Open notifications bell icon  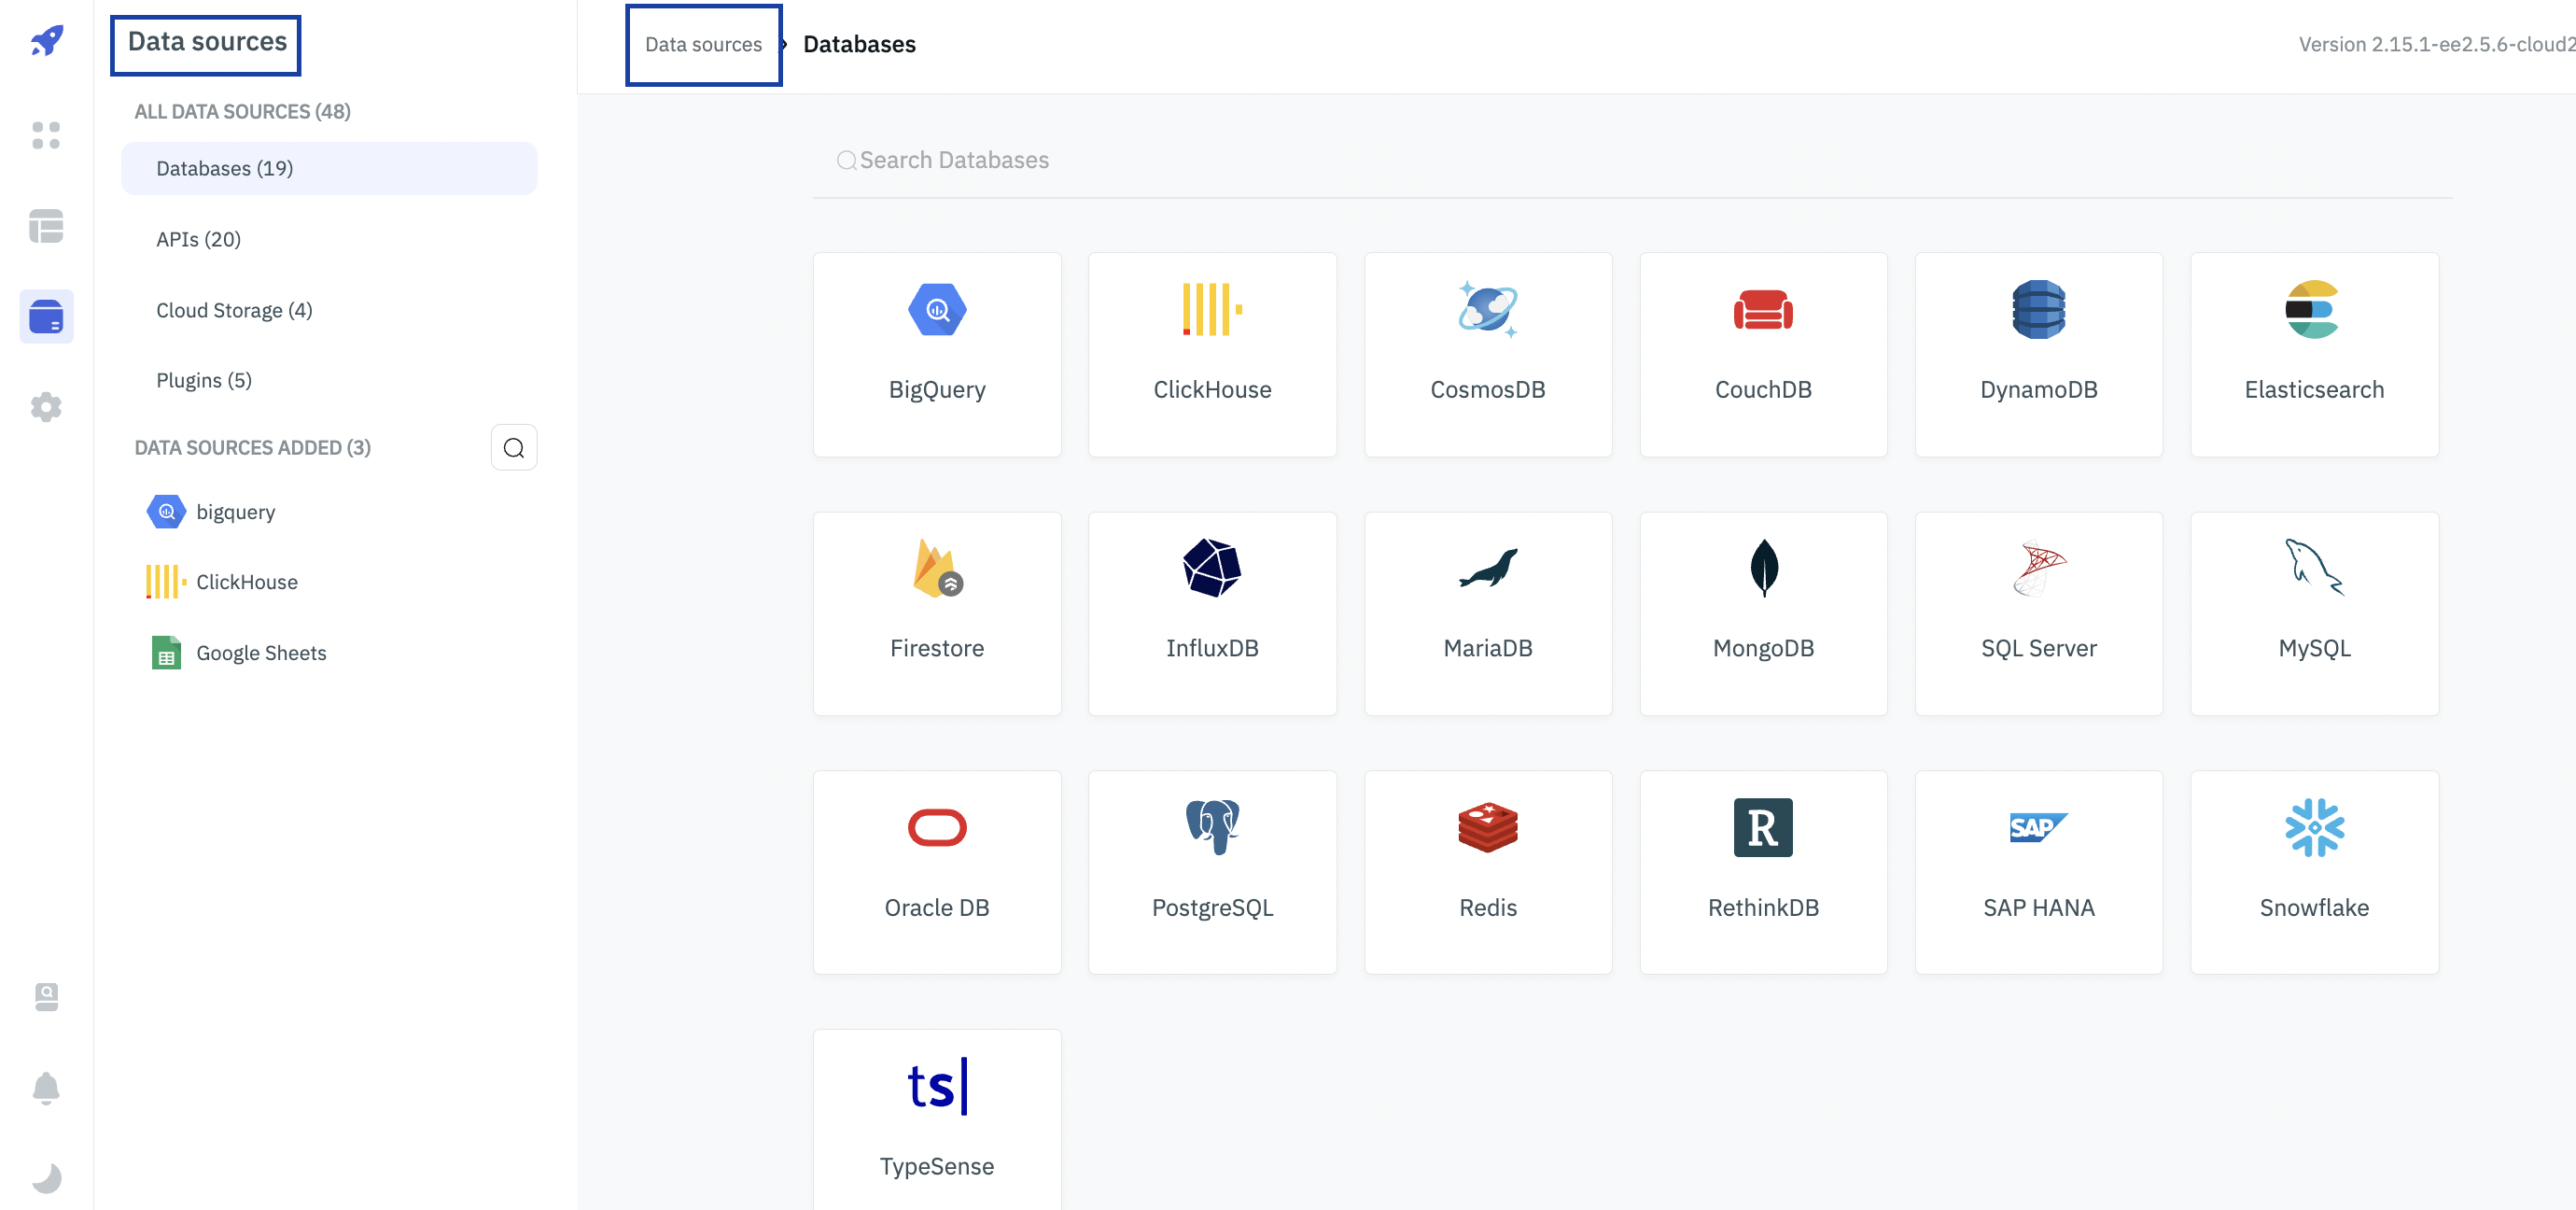[46, 1087]
